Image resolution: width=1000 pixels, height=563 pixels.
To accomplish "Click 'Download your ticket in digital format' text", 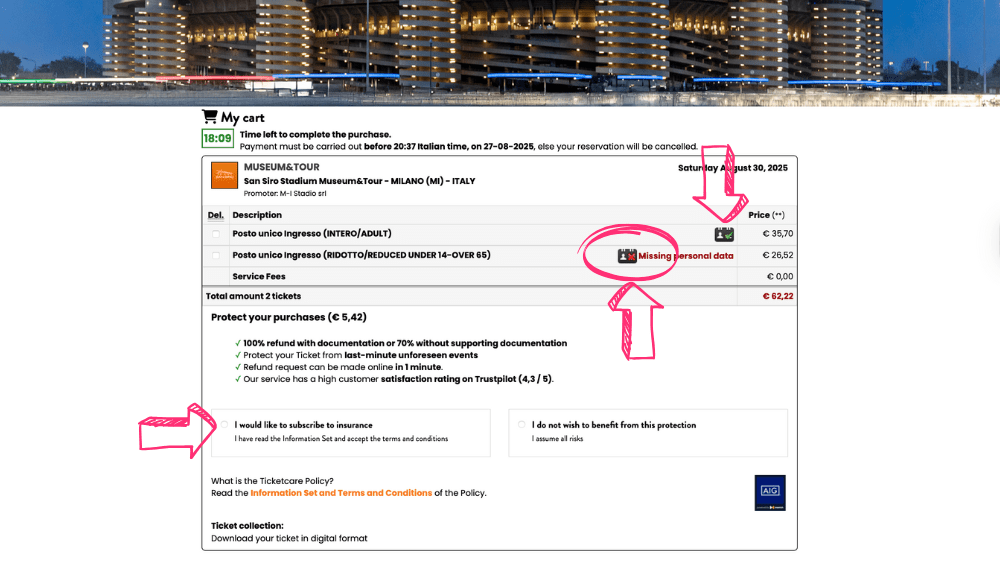I will (x=289, y=538).
